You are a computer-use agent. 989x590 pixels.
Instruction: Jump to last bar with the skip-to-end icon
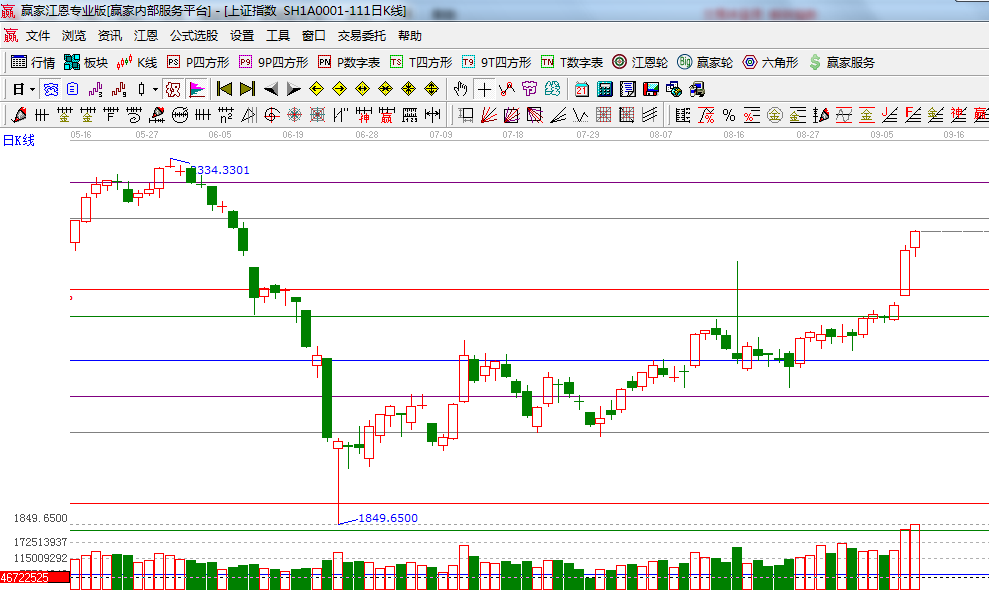[247, 89]
